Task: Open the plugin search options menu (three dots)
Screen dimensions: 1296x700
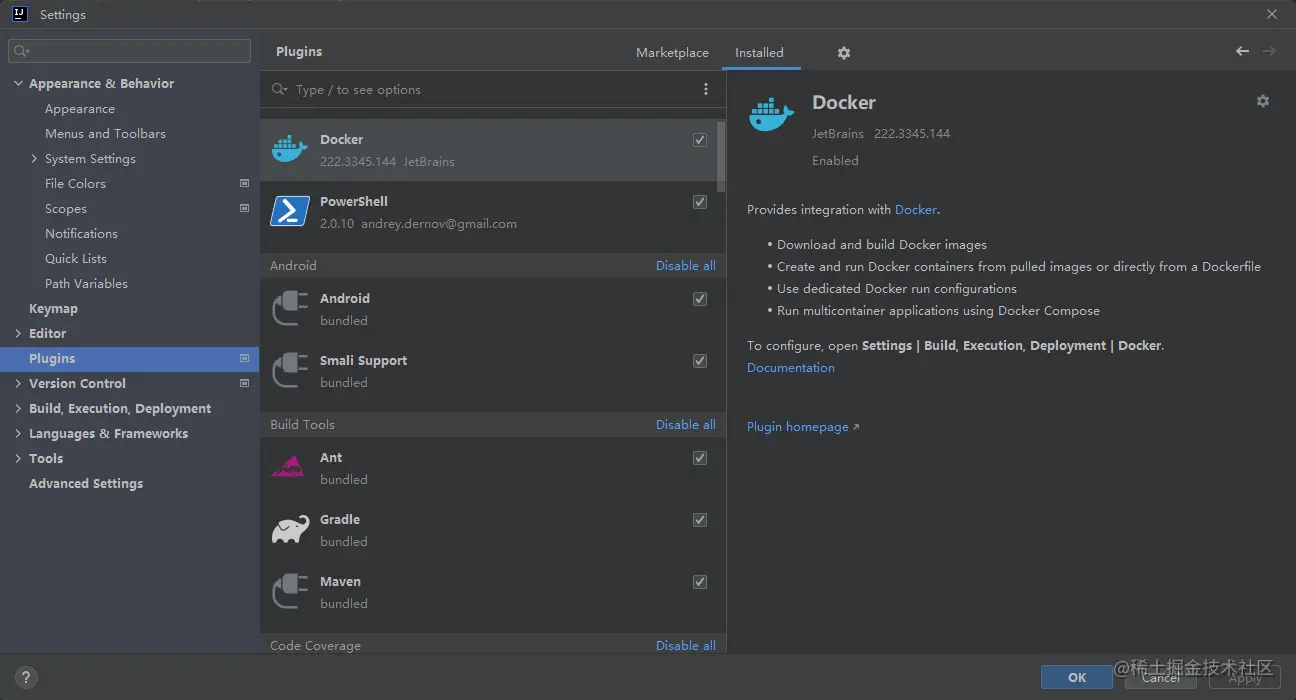Action: click(706, 89)
